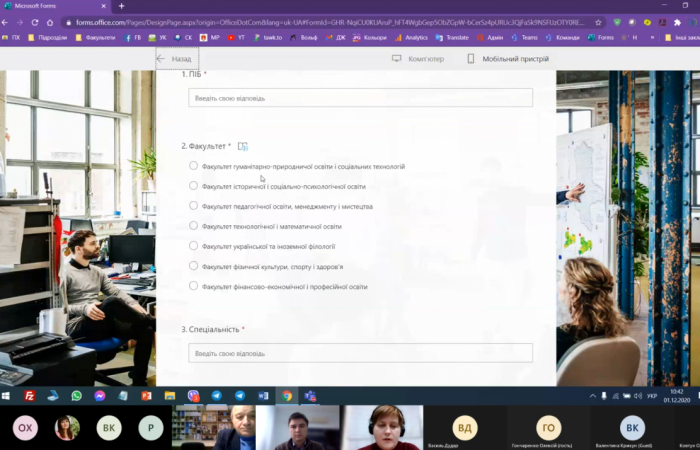Select Факультет української та іноземної філології
The width and height of the screenshot is (700, 450).
point(193,246)
